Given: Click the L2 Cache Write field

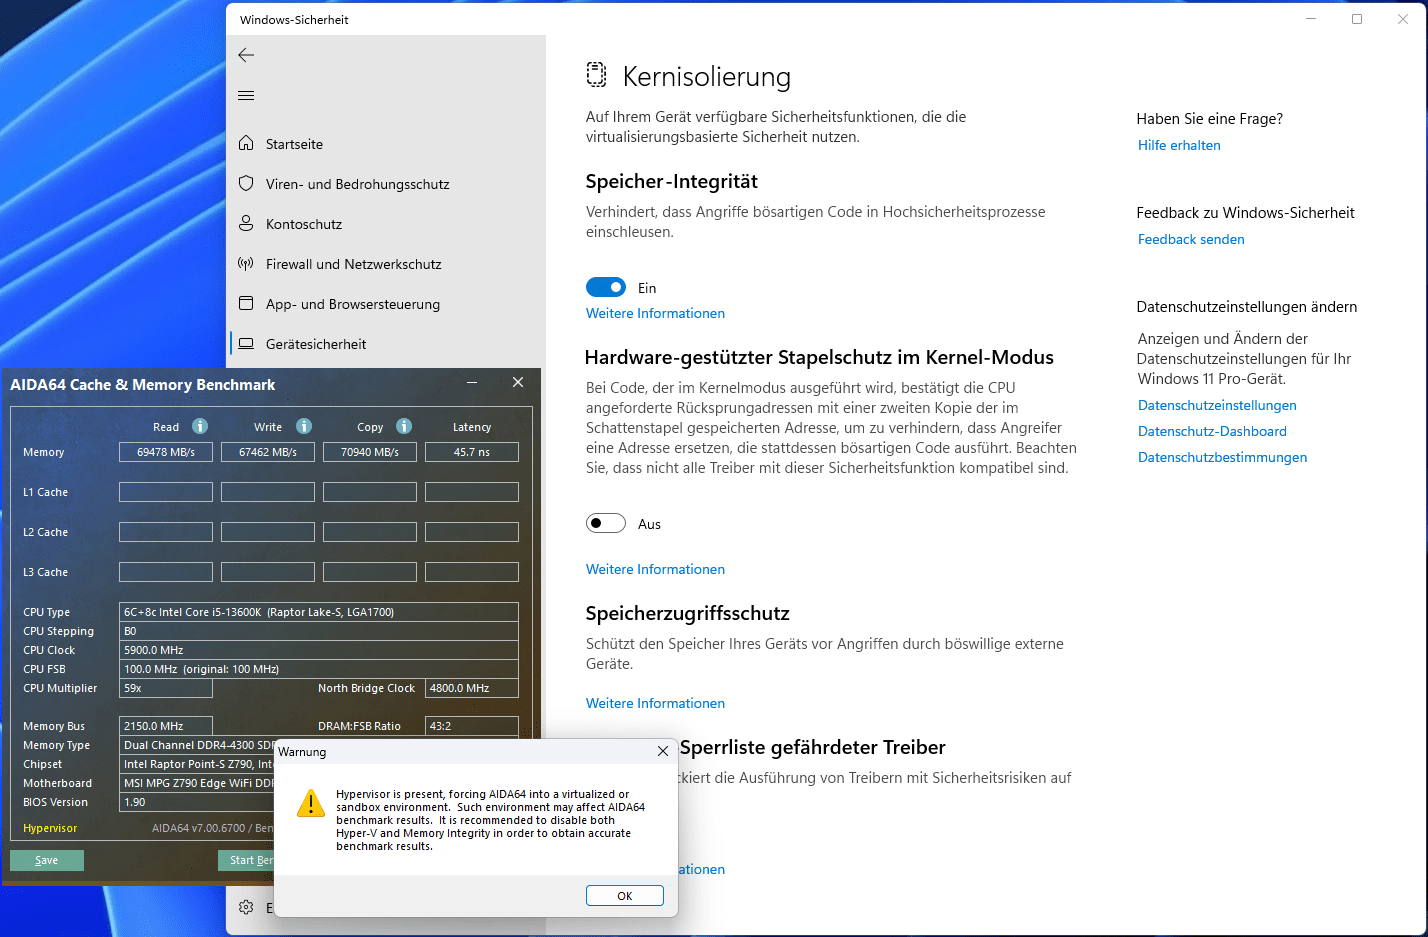Looking at the screenshot, I should [x=268, y=532].
